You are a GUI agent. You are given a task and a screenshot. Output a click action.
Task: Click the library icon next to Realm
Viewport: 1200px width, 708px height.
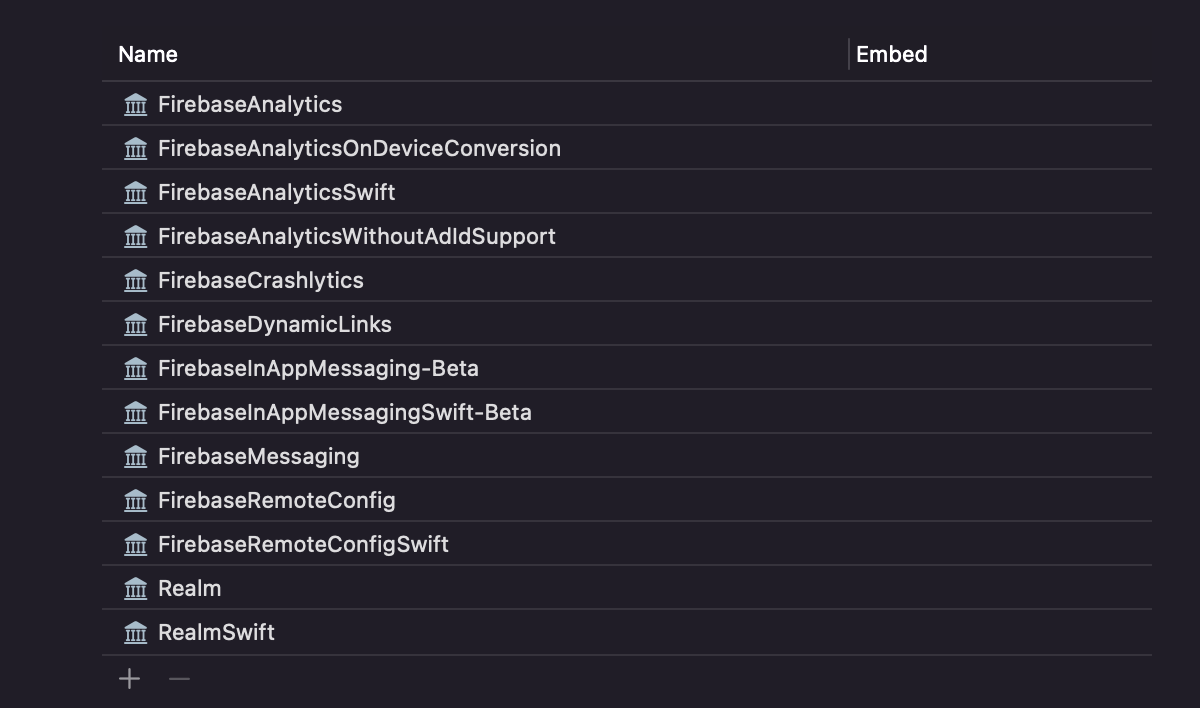point(135,588)
